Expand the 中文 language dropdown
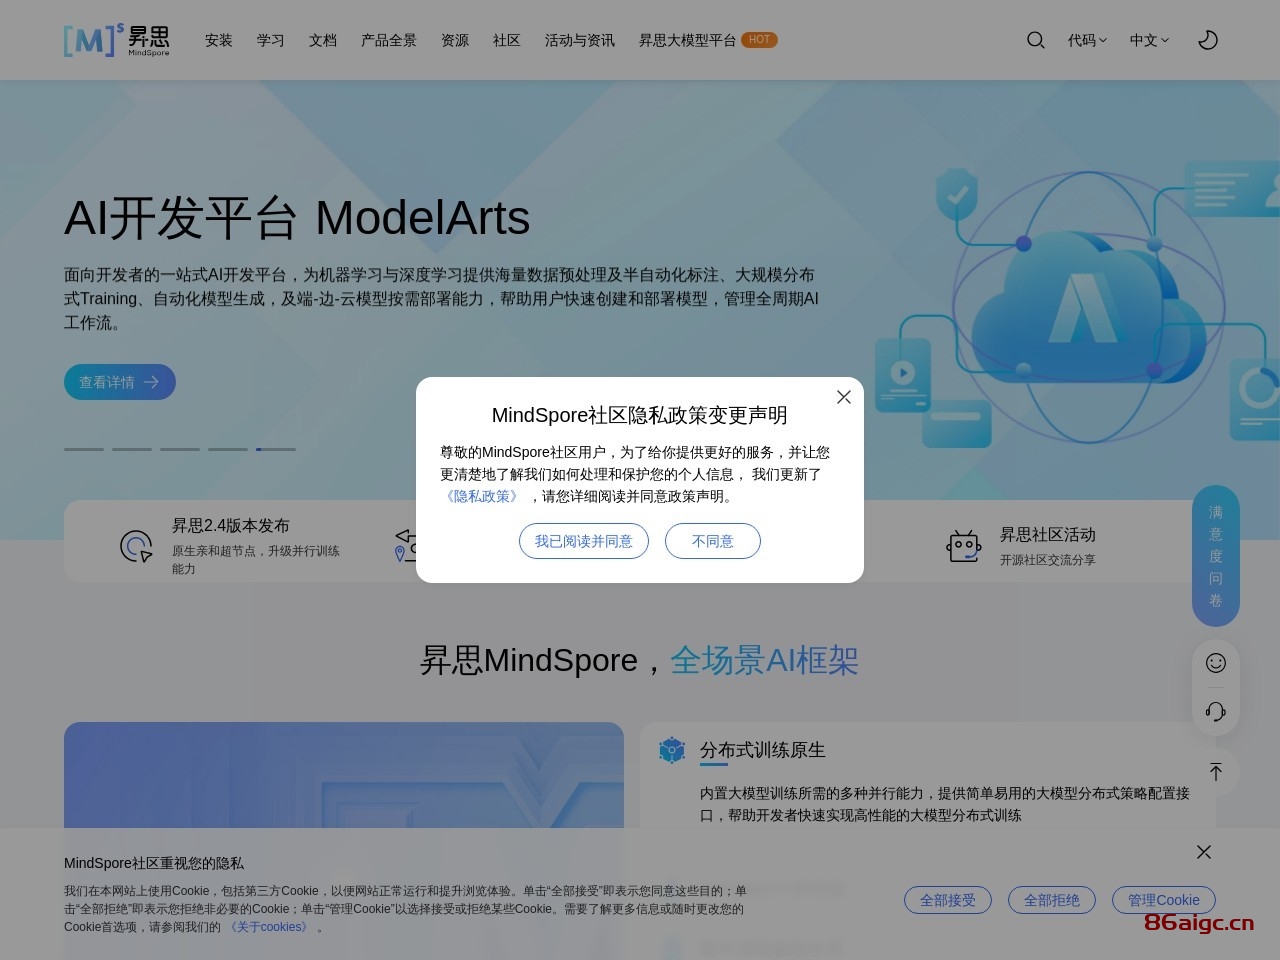The width and height of the screenshot is (1280, 960). [1149, 40]
